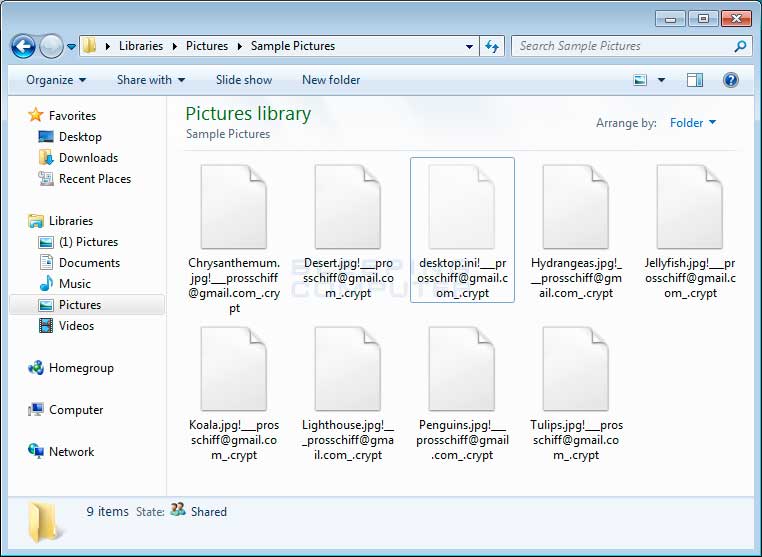Click the Favorites star icon
This screenshot has width=762, height=557.
tap(35, 115)
